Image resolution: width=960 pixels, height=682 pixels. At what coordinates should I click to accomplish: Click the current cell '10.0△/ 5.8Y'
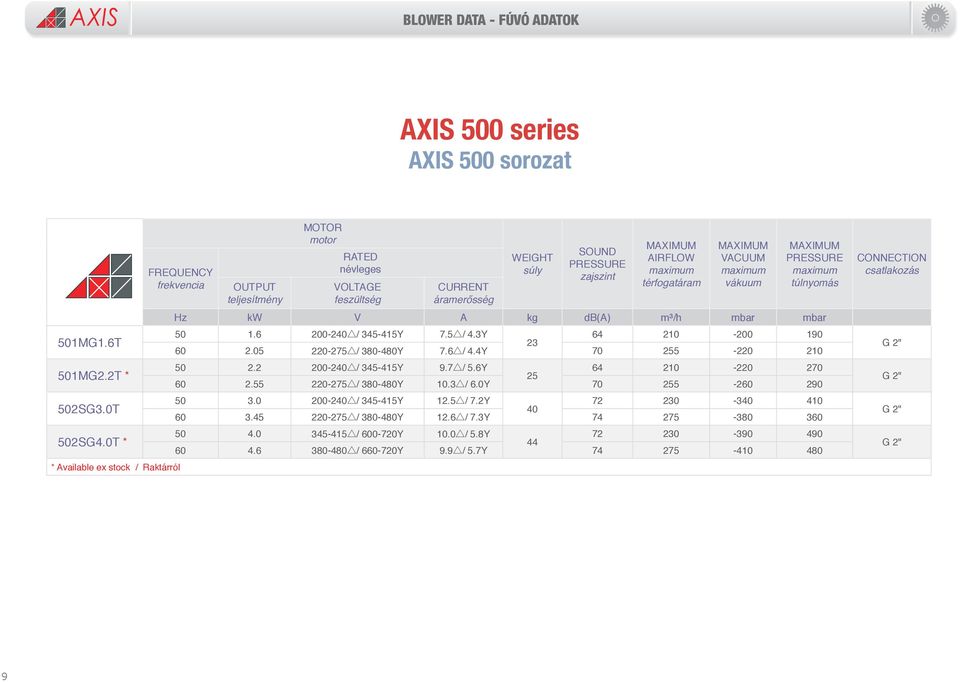[x=463, y=434]
